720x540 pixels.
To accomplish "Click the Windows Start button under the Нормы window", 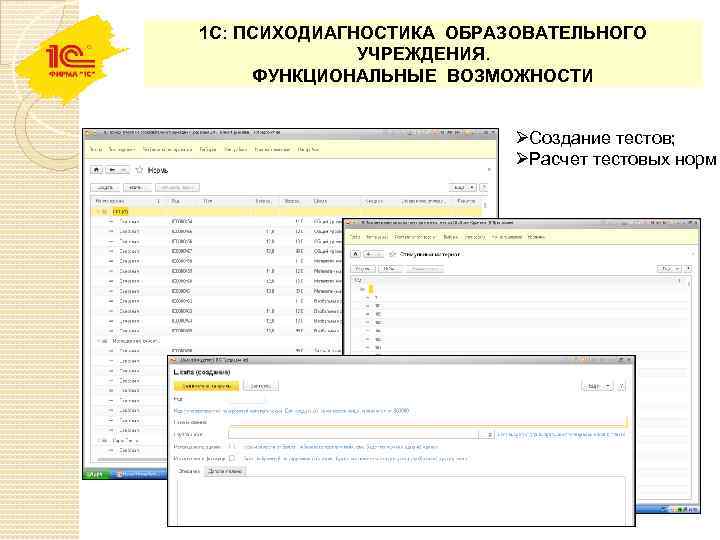I will pyautogui.click(x=95, y=474).
